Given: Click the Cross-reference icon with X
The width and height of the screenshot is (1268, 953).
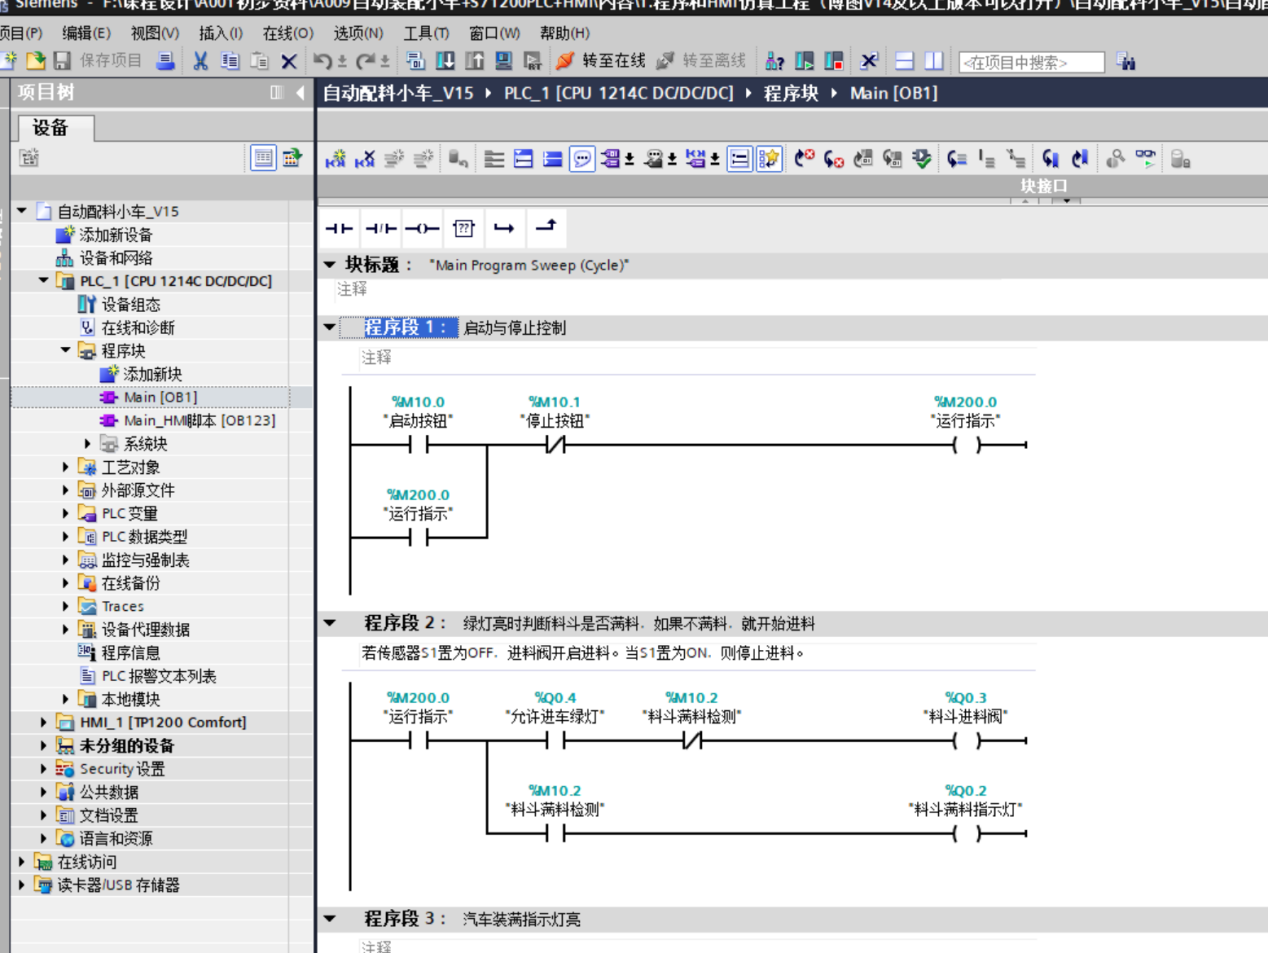Looking at the screenshot, I should point(869,61).
